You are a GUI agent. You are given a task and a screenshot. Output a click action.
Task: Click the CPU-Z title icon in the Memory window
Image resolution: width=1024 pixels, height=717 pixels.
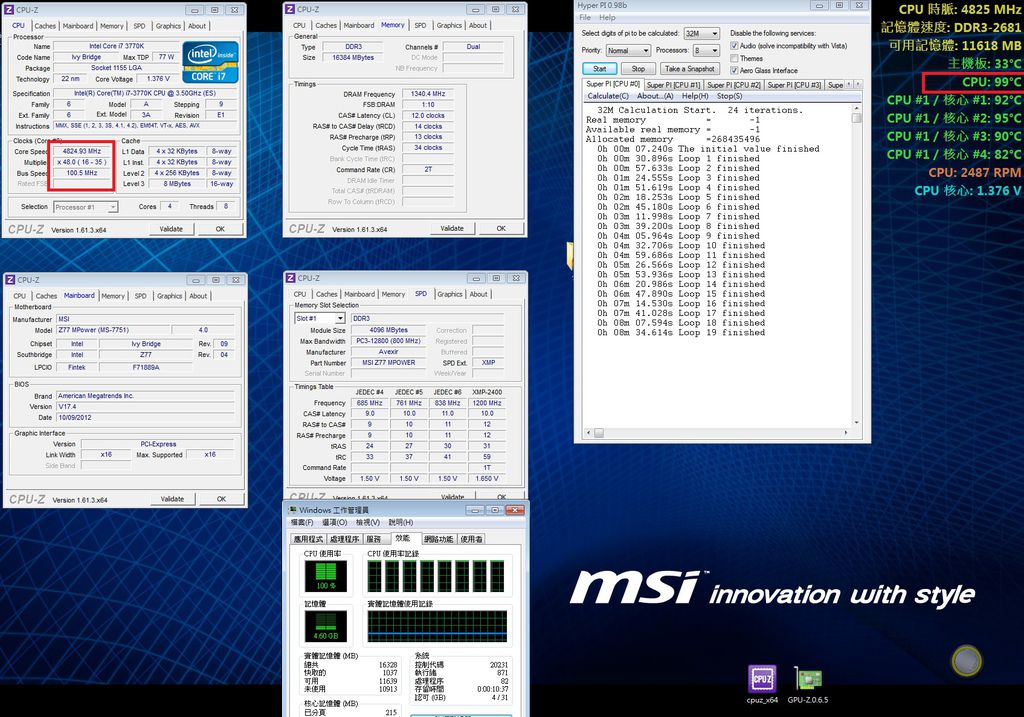click(290, 9)
